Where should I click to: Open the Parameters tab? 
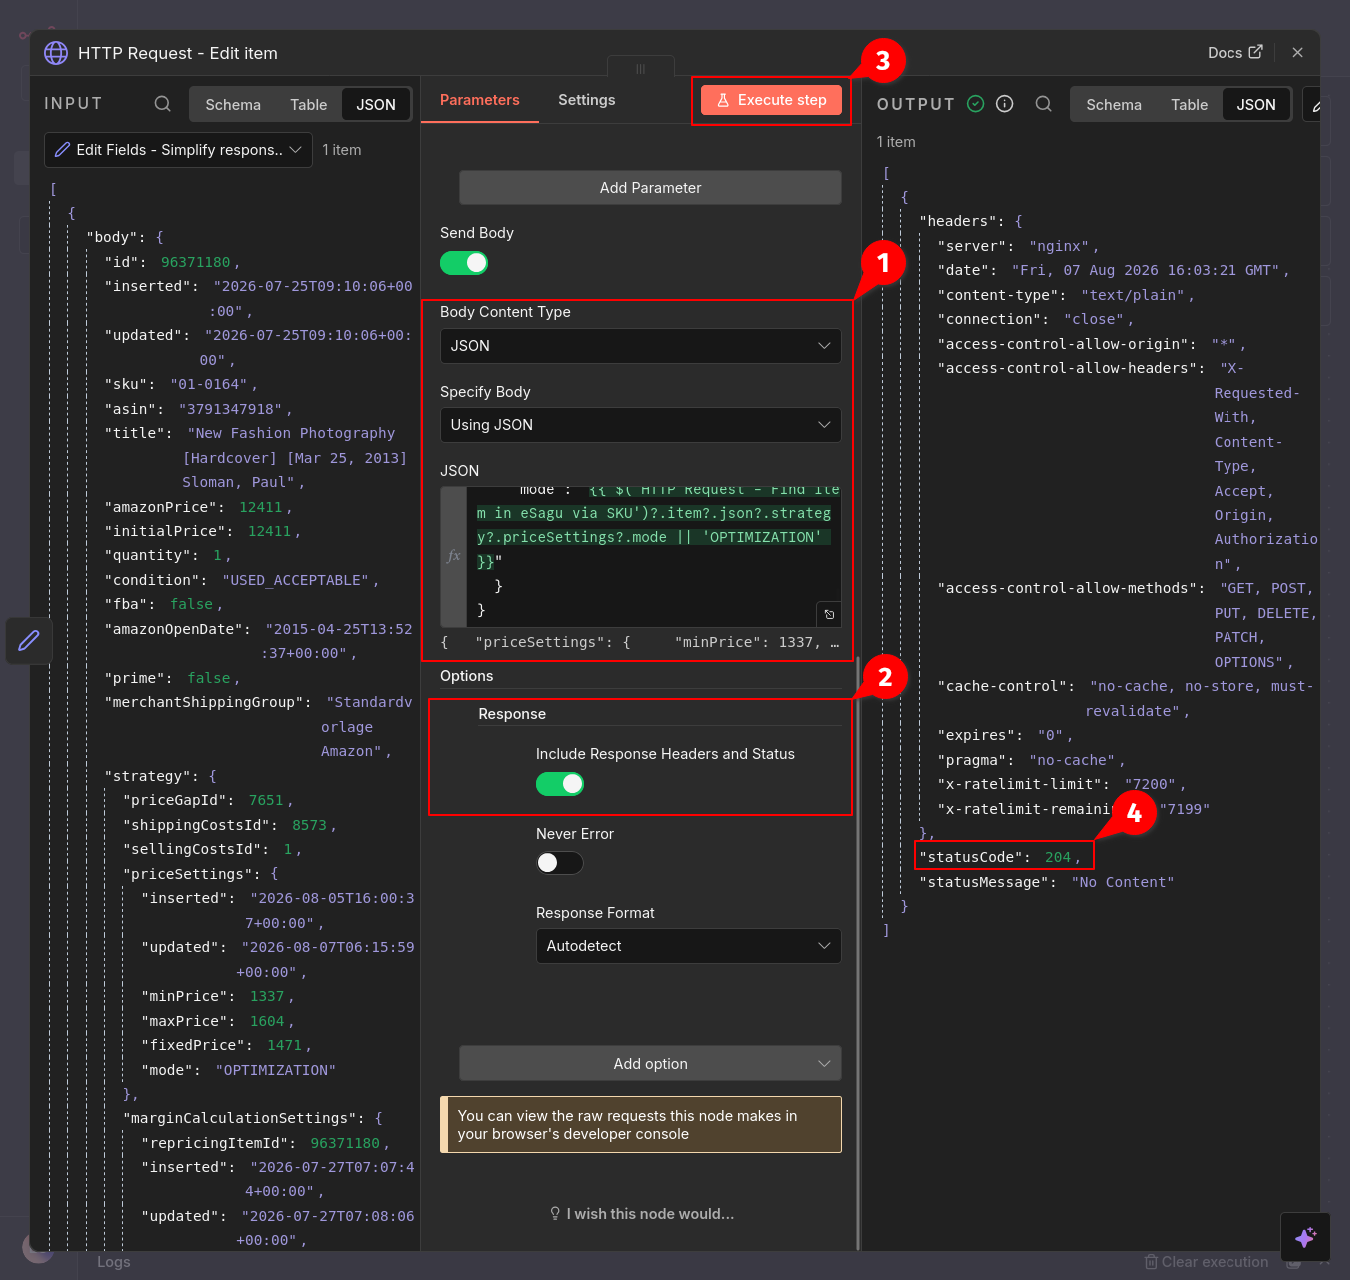click(x=480, y=100)
